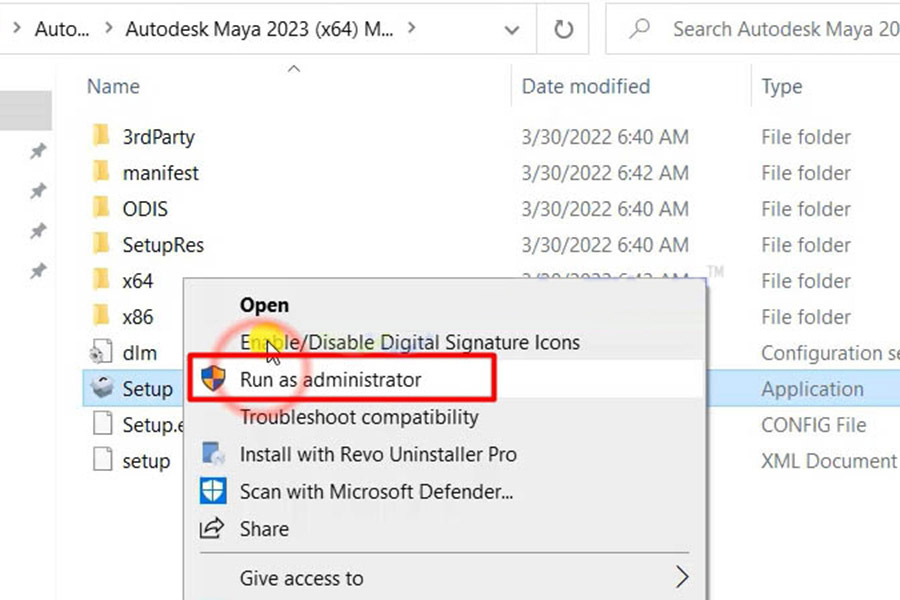The width and height of the screenshot is (900, 600).
Task: Click Scan with Microsoft Defender
Action: 376,491
